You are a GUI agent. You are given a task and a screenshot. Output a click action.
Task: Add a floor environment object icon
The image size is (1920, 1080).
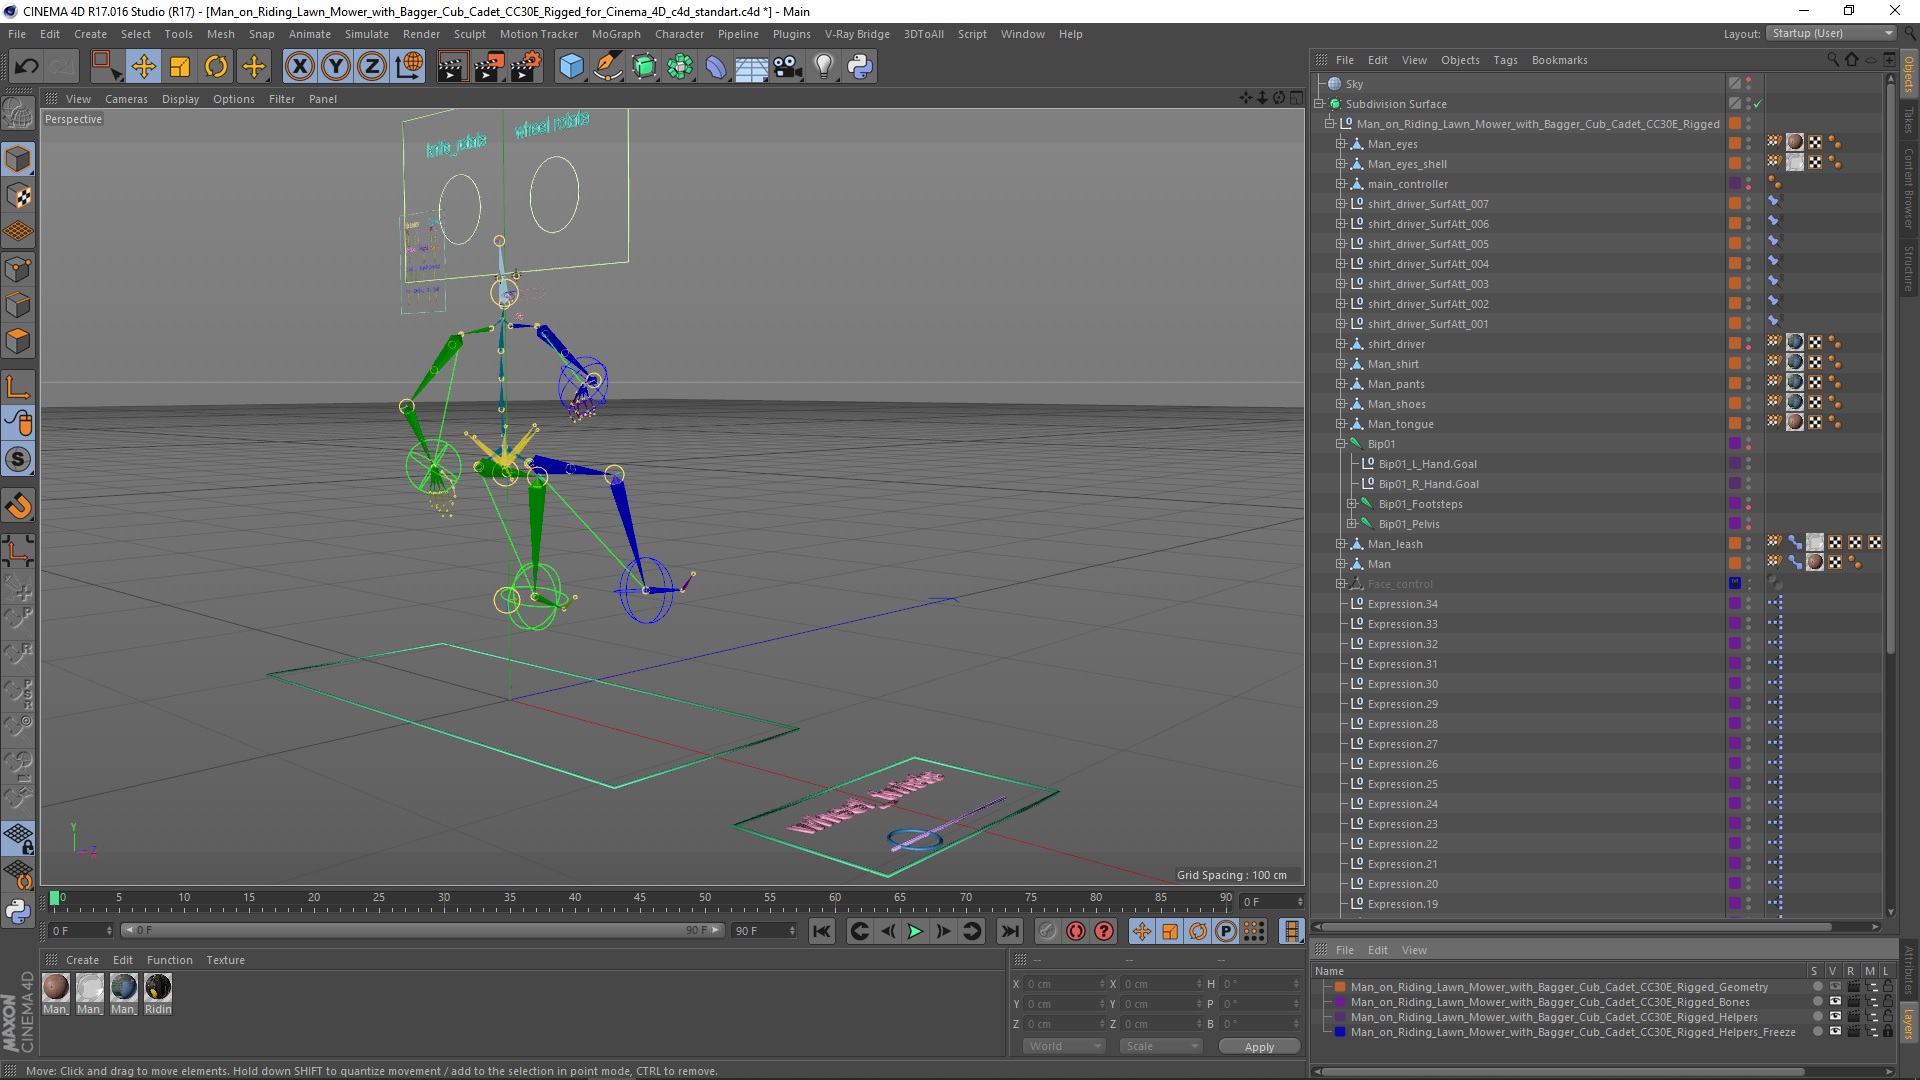(x=751, y=67)
